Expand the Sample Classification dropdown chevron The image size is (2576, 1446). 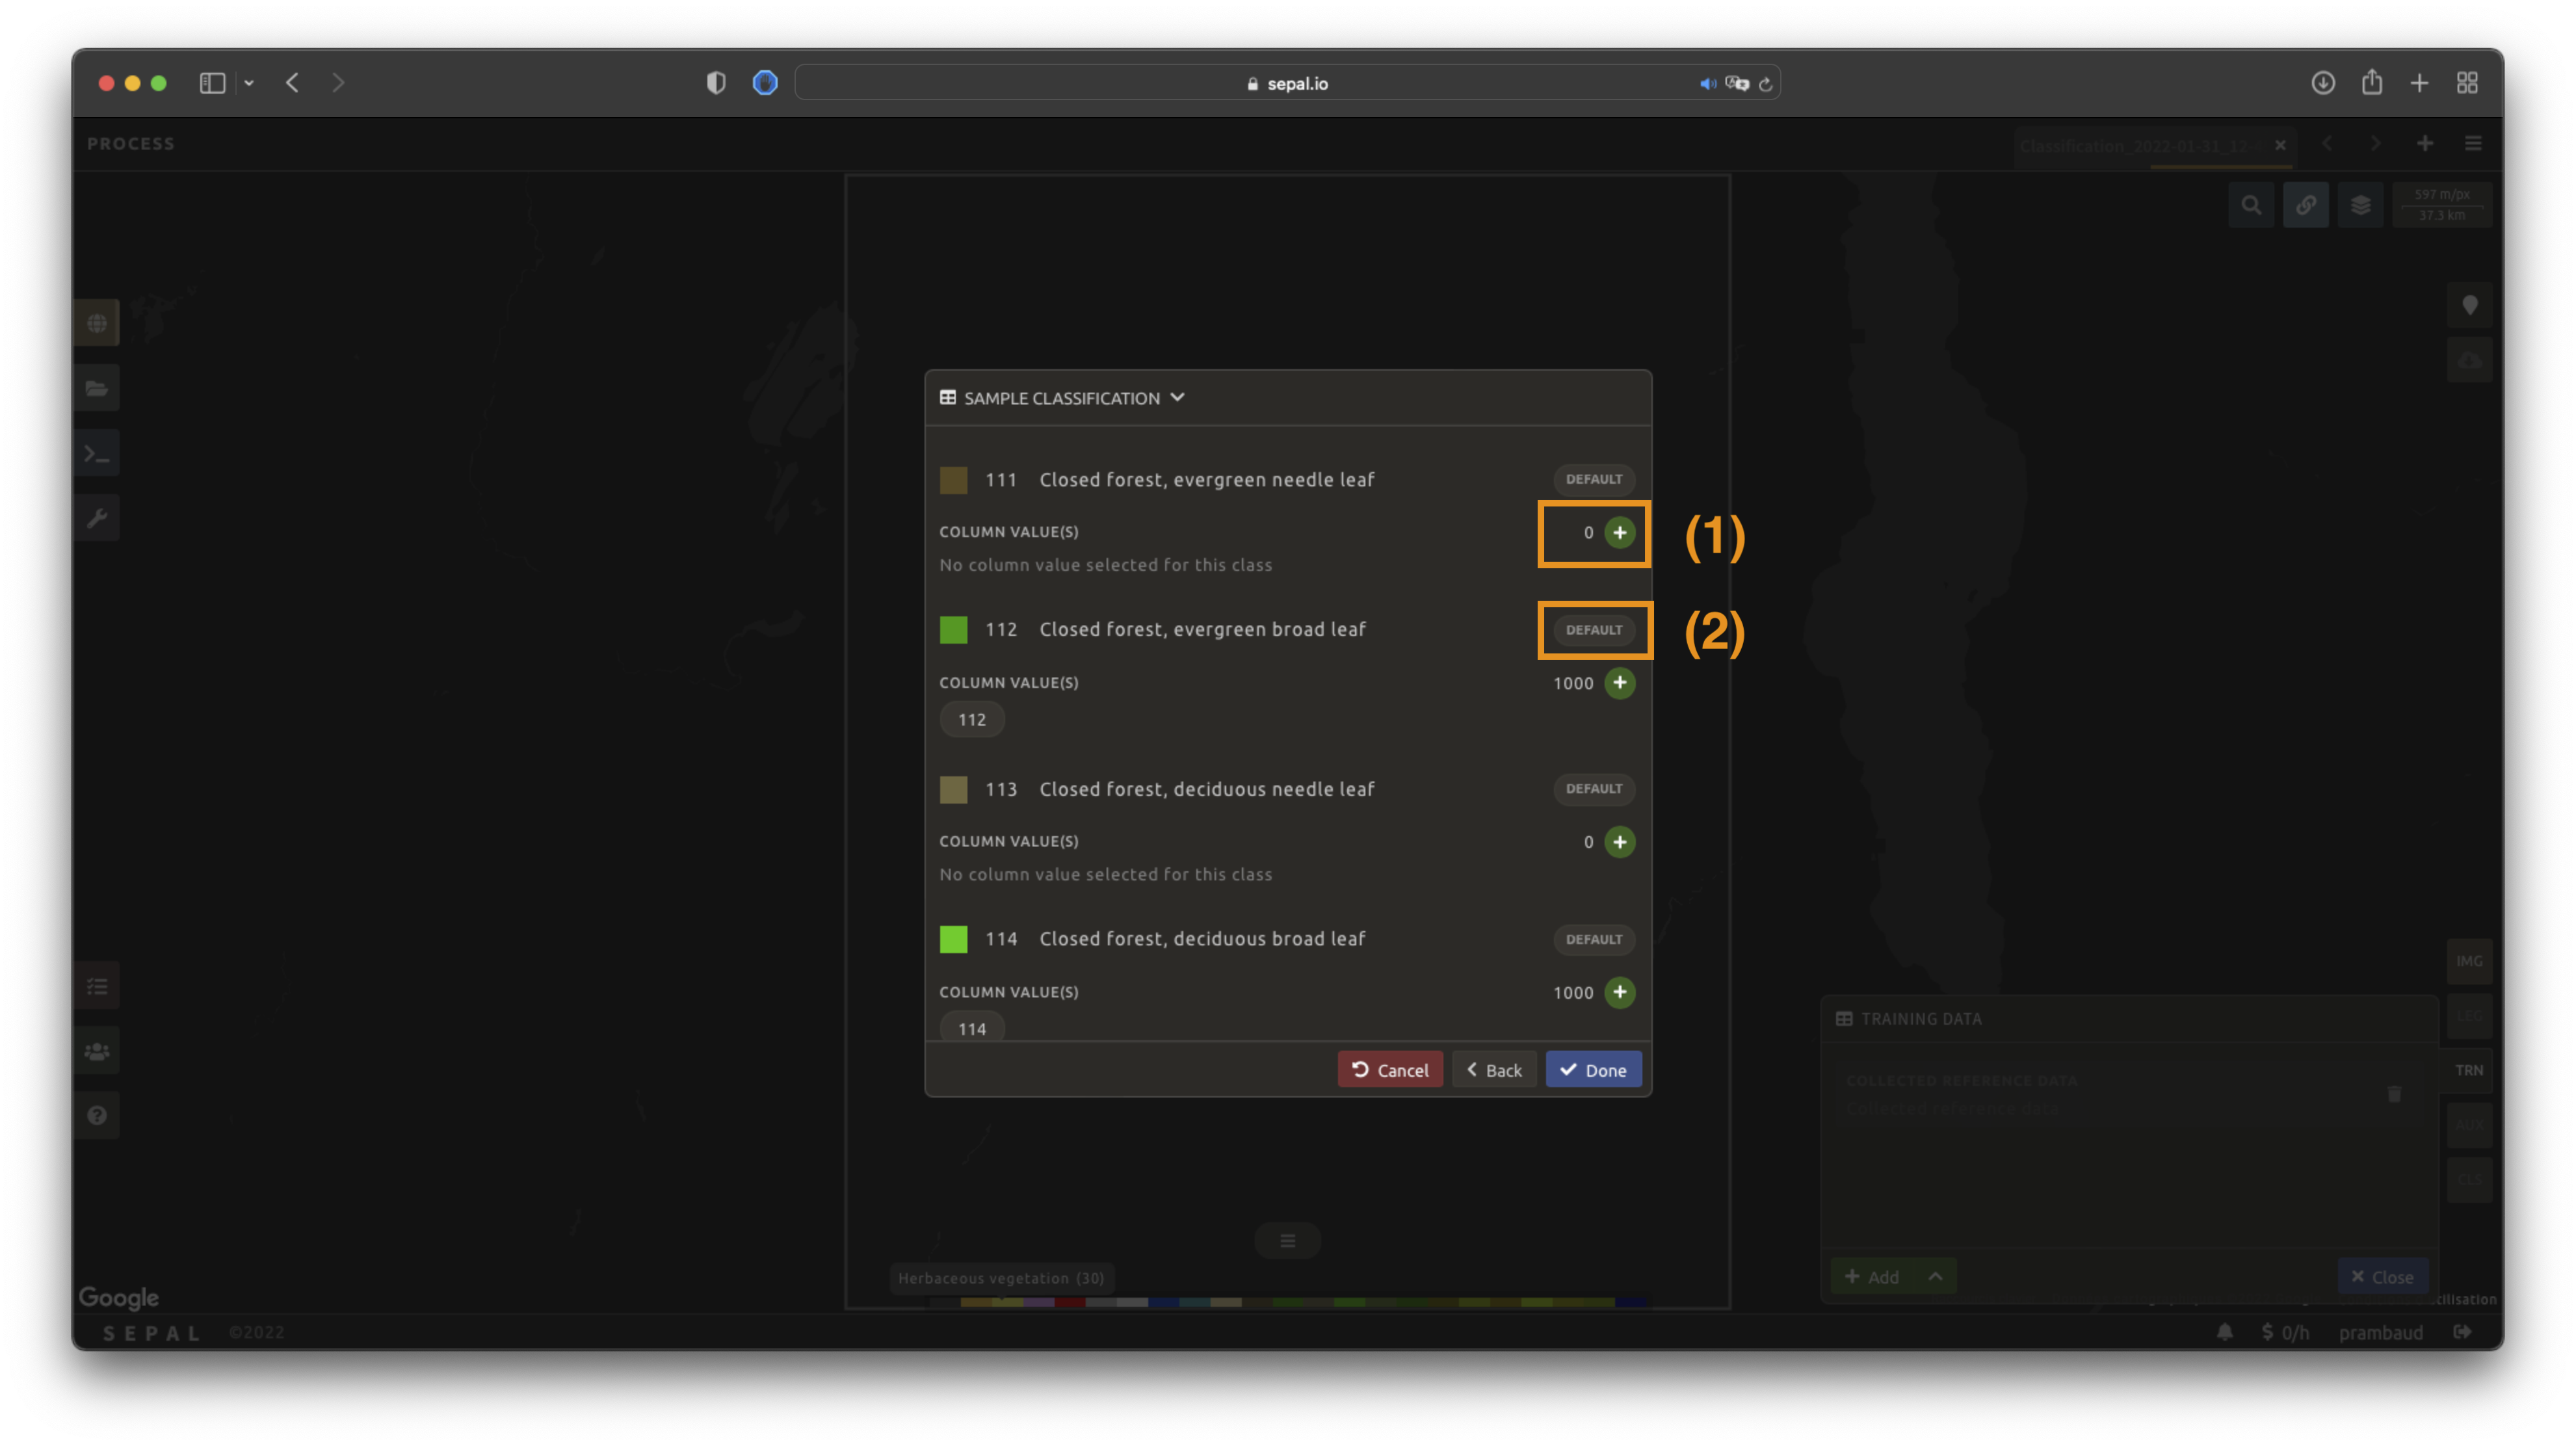1177,397
